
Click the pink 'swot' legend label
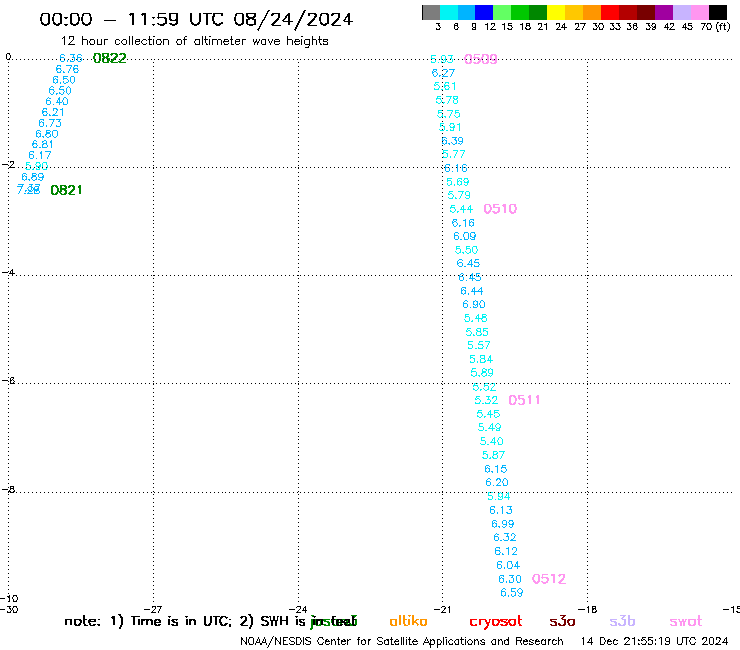(686, 621)
